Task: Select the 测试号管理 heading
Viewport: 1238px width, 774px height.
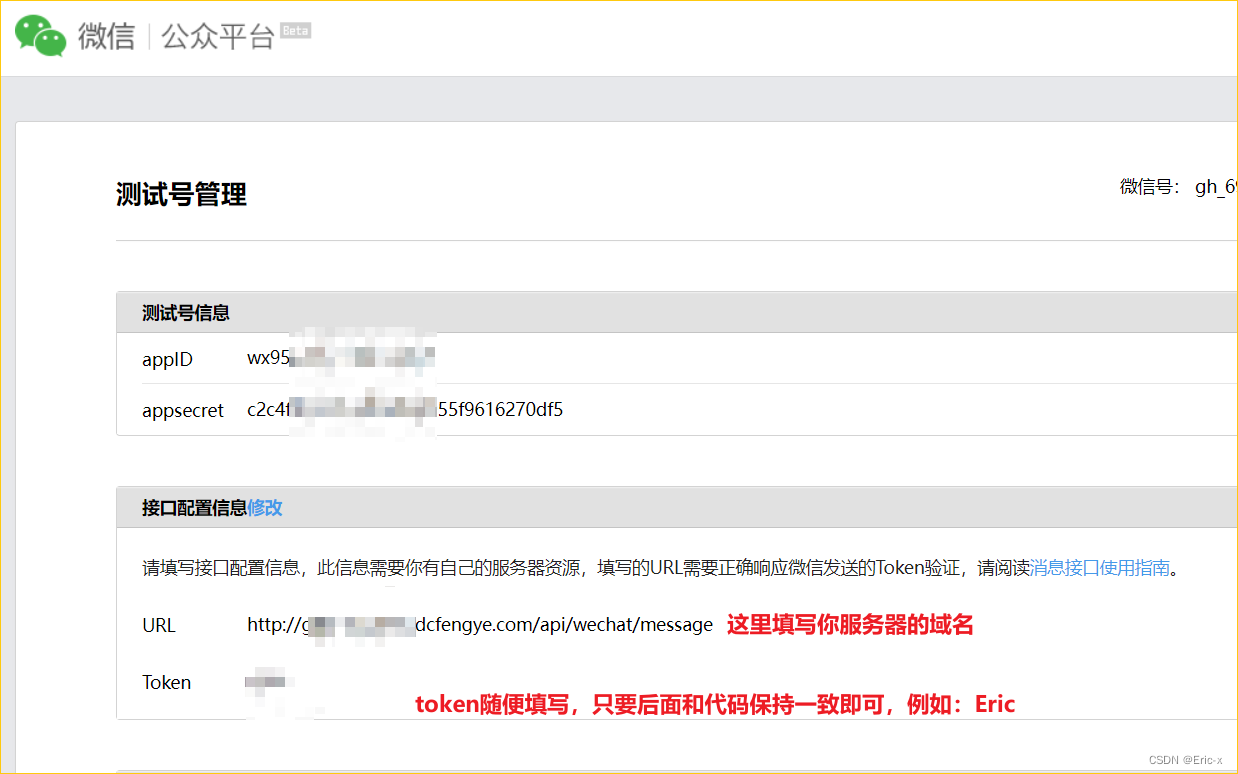Action: pyautogui.click(x=181, y=194)
